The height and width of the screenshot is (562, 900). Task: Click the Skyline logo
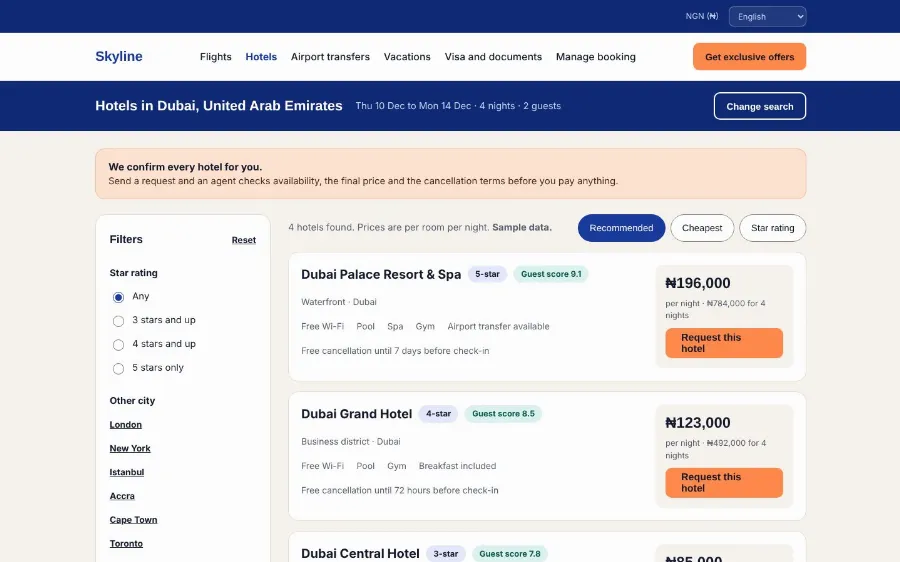pos(119,56)
